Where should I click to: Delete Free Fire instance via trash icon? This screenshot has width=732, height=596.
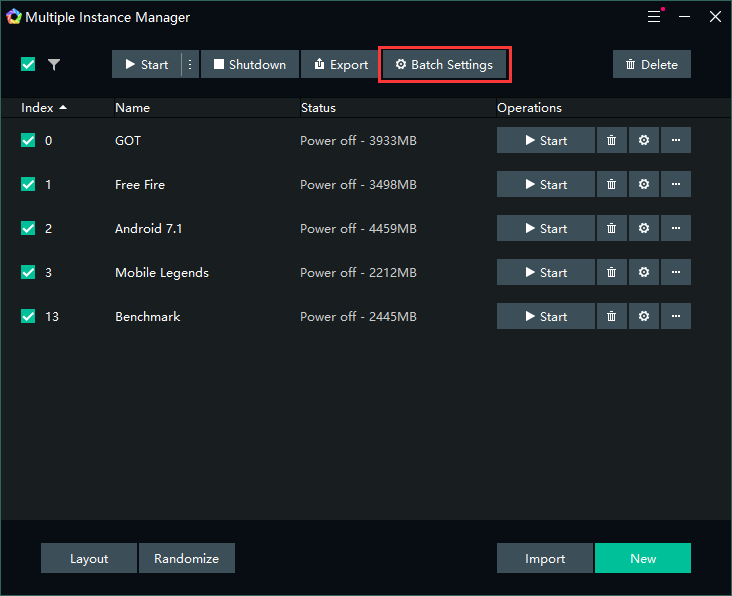611,185
